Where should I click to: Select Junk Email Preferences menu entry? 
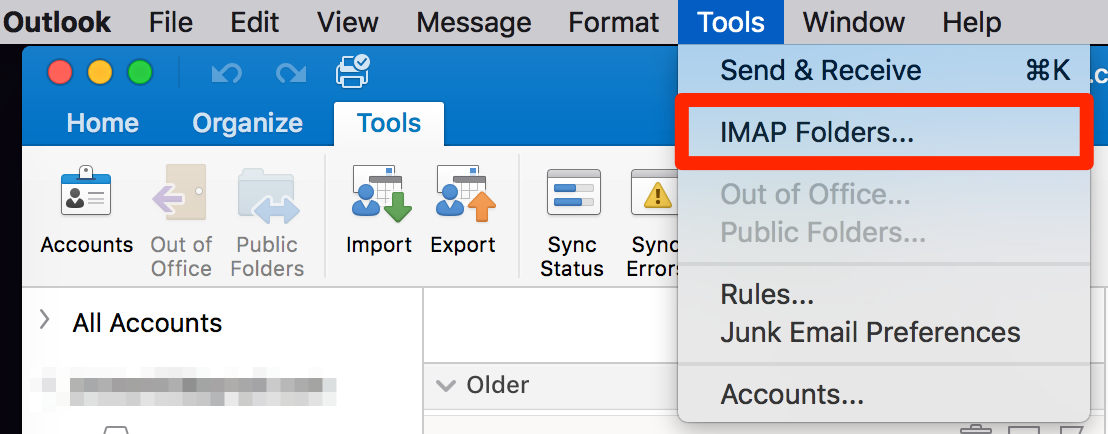[870, 332]
